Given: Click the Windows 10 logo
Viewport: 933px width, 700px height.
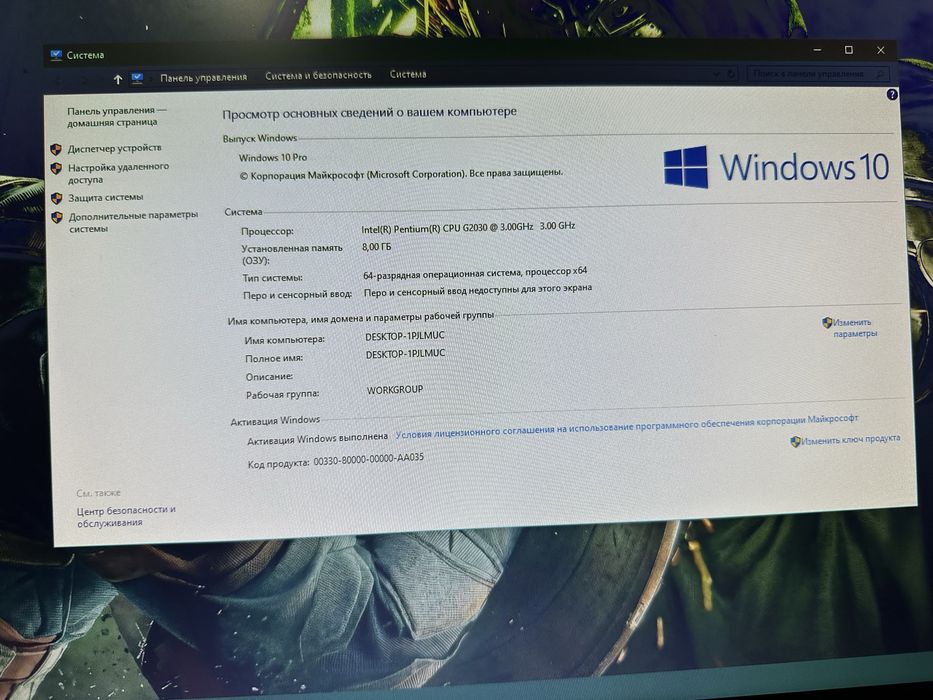Looking at the screenshot, I should [776, 167].
